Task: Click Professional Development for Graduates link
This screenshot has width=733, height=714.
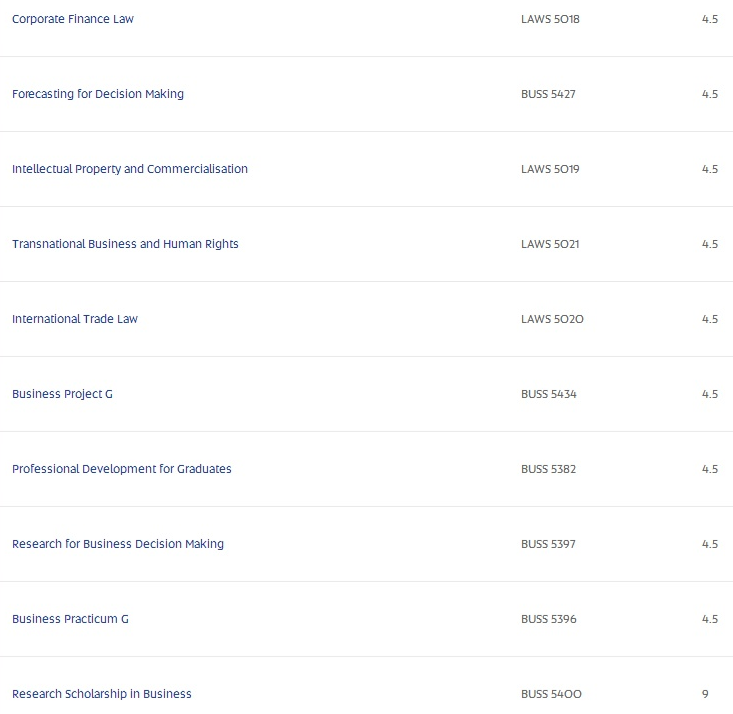Action: pyautogui.click(x=122, y=469)
